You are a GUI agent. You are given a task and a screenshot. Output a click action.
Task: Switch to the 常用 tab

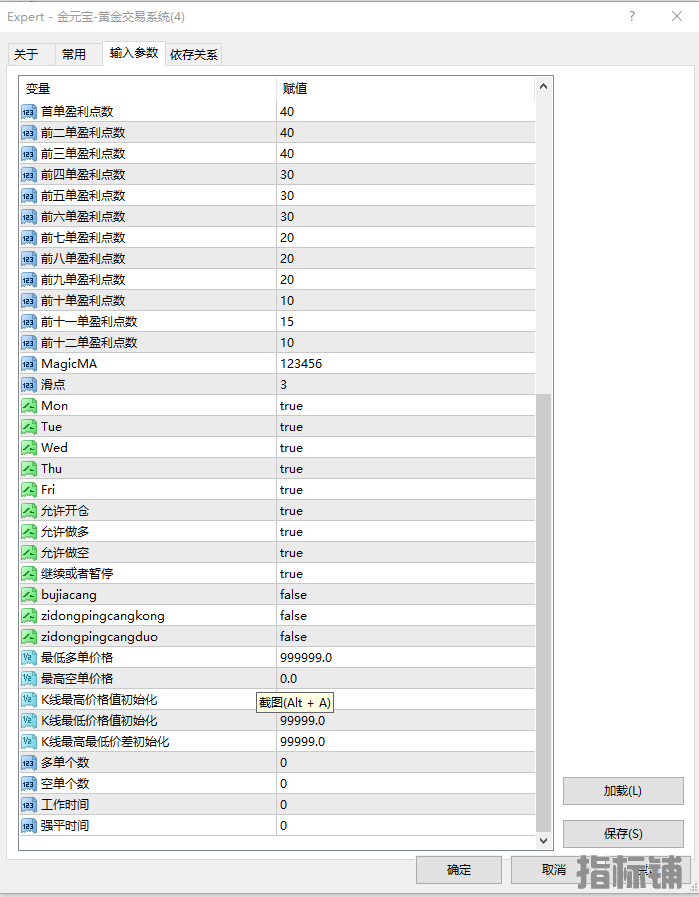point(79,54)
